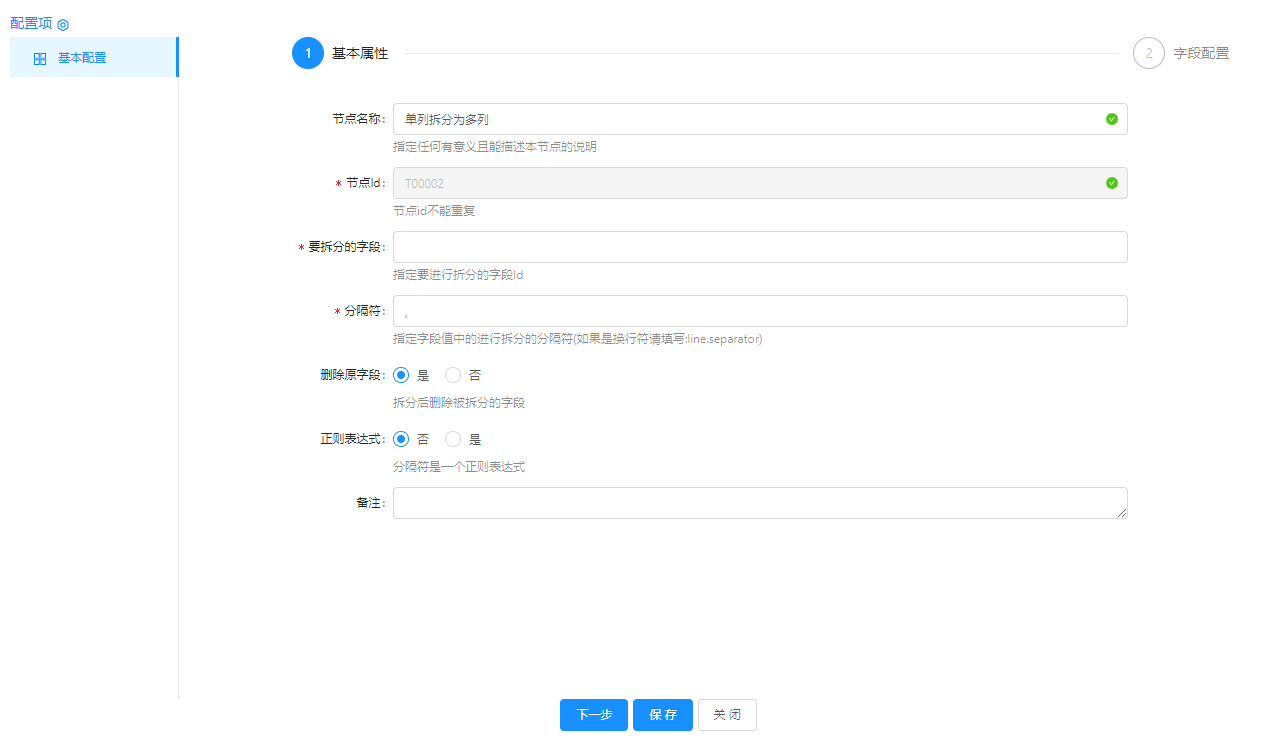Click the grid icon next to 基本配置

click(x=40, y=59)
